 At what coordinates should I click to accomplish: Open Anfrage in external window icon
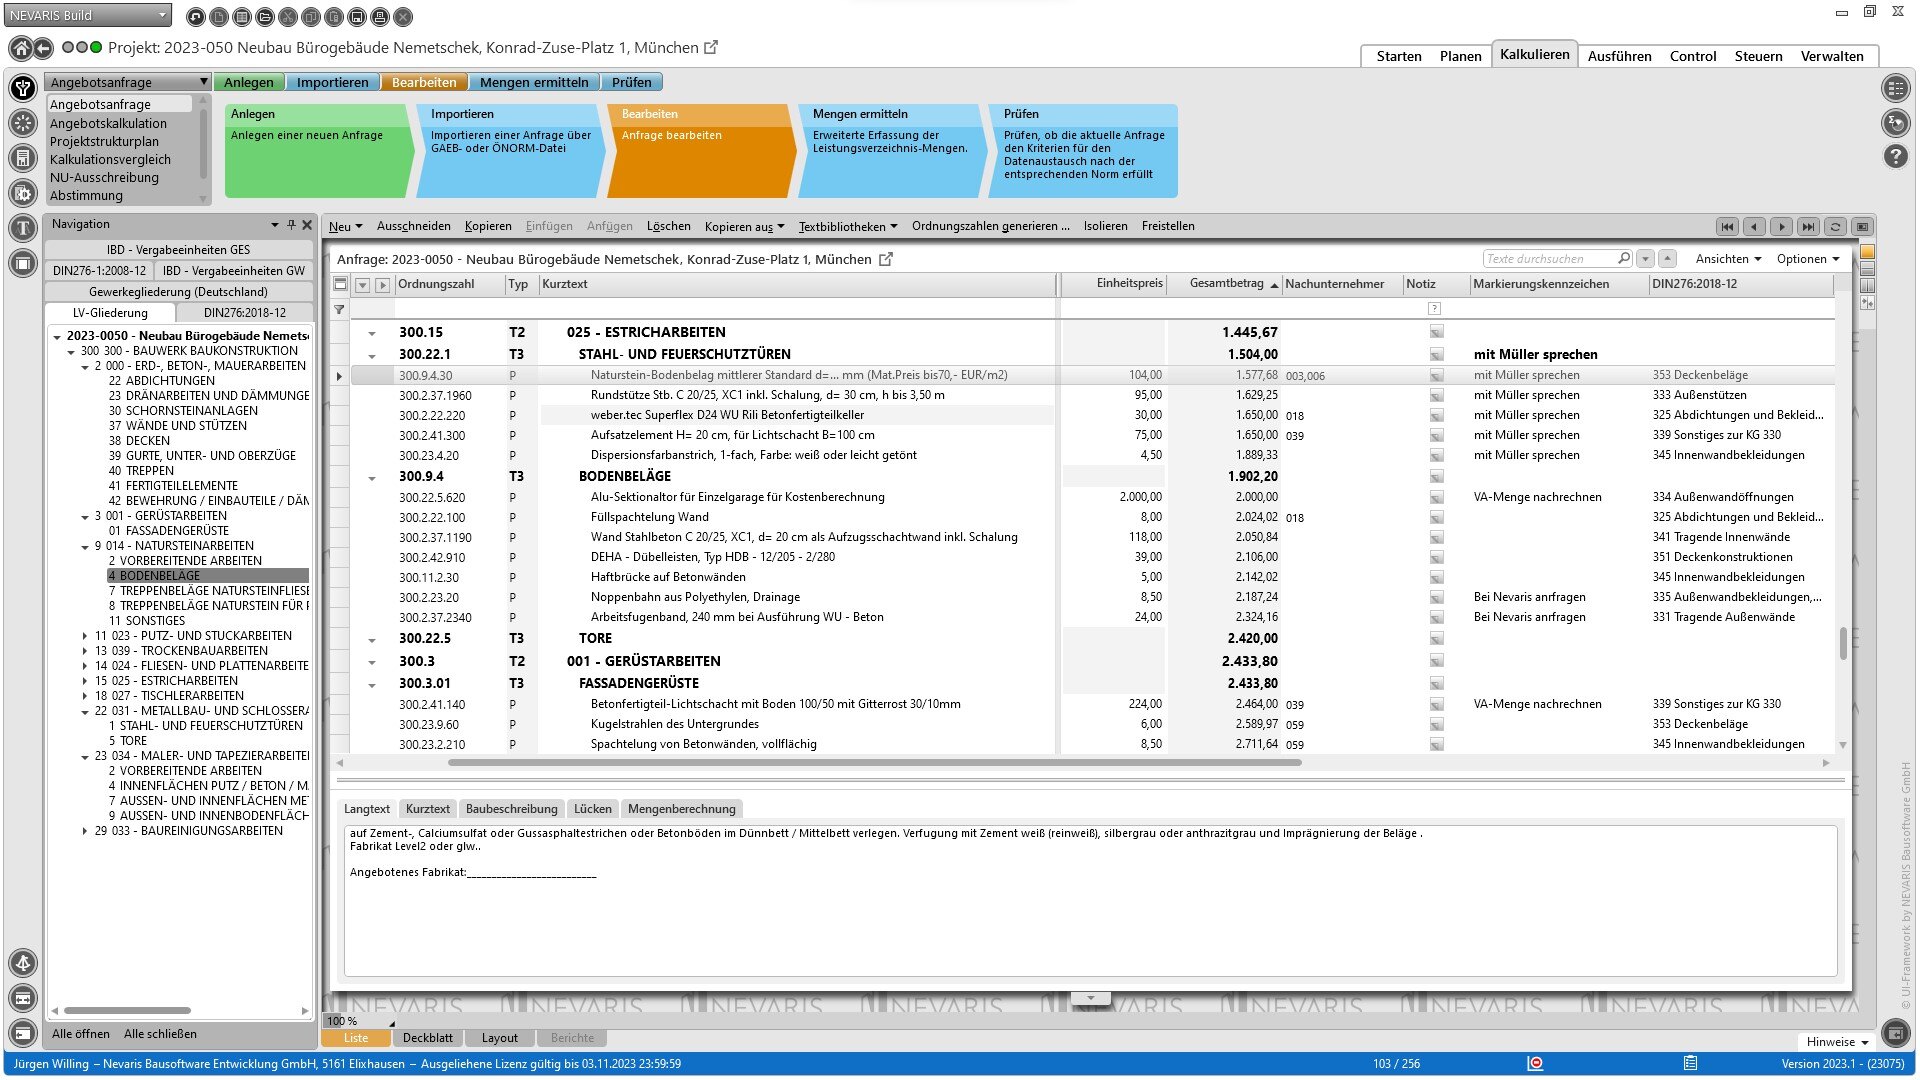pos(885,259)
